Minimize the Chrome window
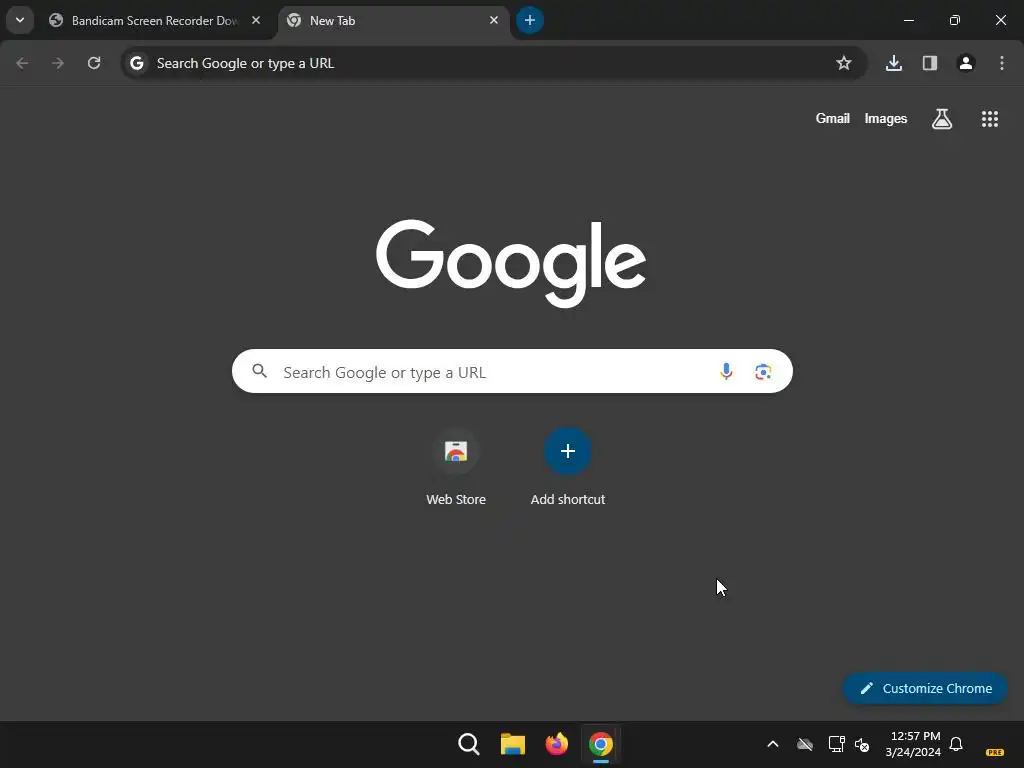Screen dimensions: 1024x768 (x=908, y=20)
